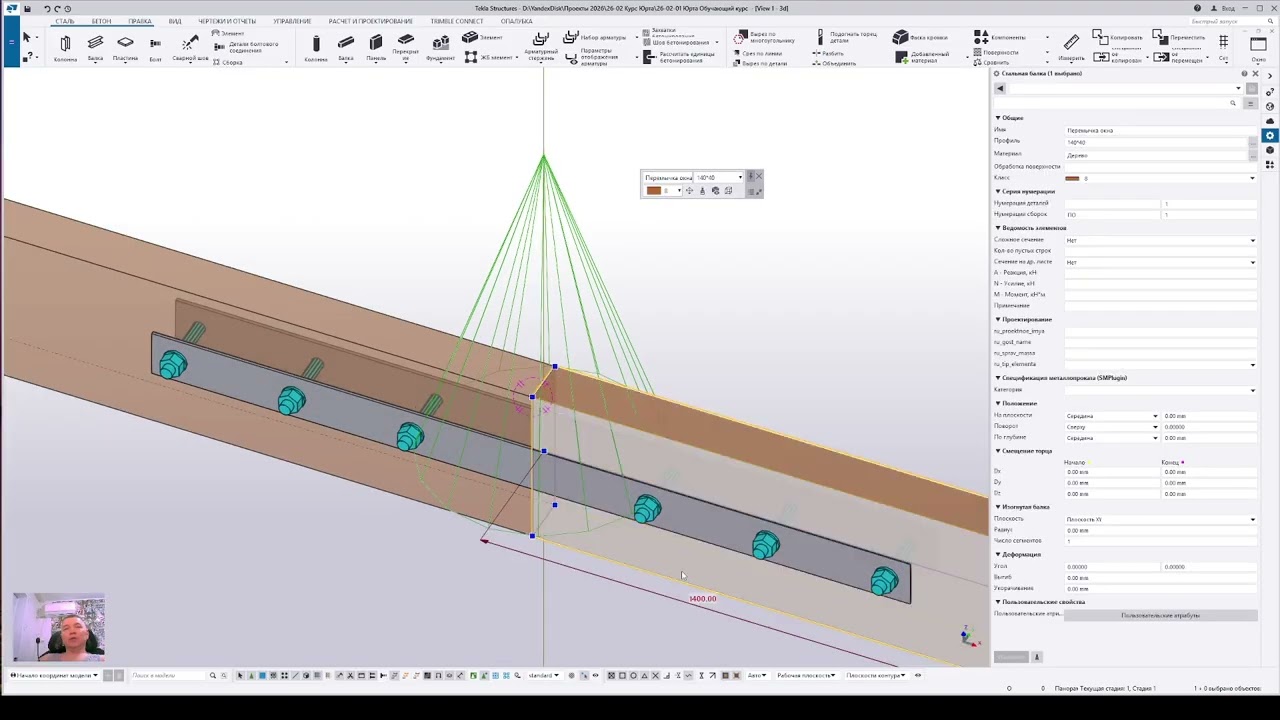Click the Undo arrow in title bar
The width and height of the screenshot is (1280, 720).
pyautogui.click(x=47, y=8)
